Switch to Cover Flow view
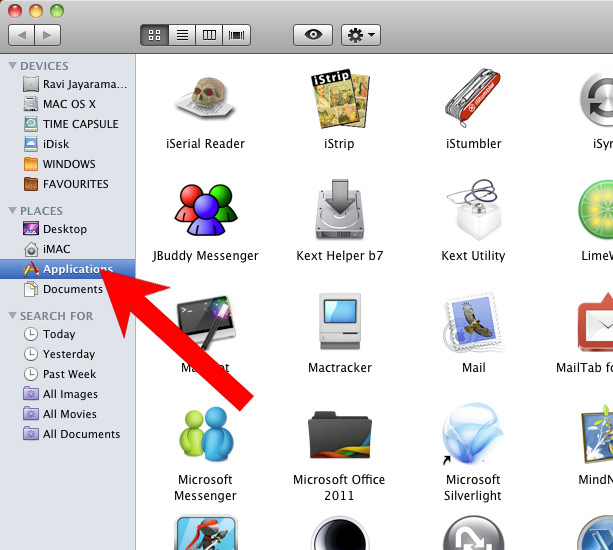Viewport: 613px width, 550px height. 237,35
